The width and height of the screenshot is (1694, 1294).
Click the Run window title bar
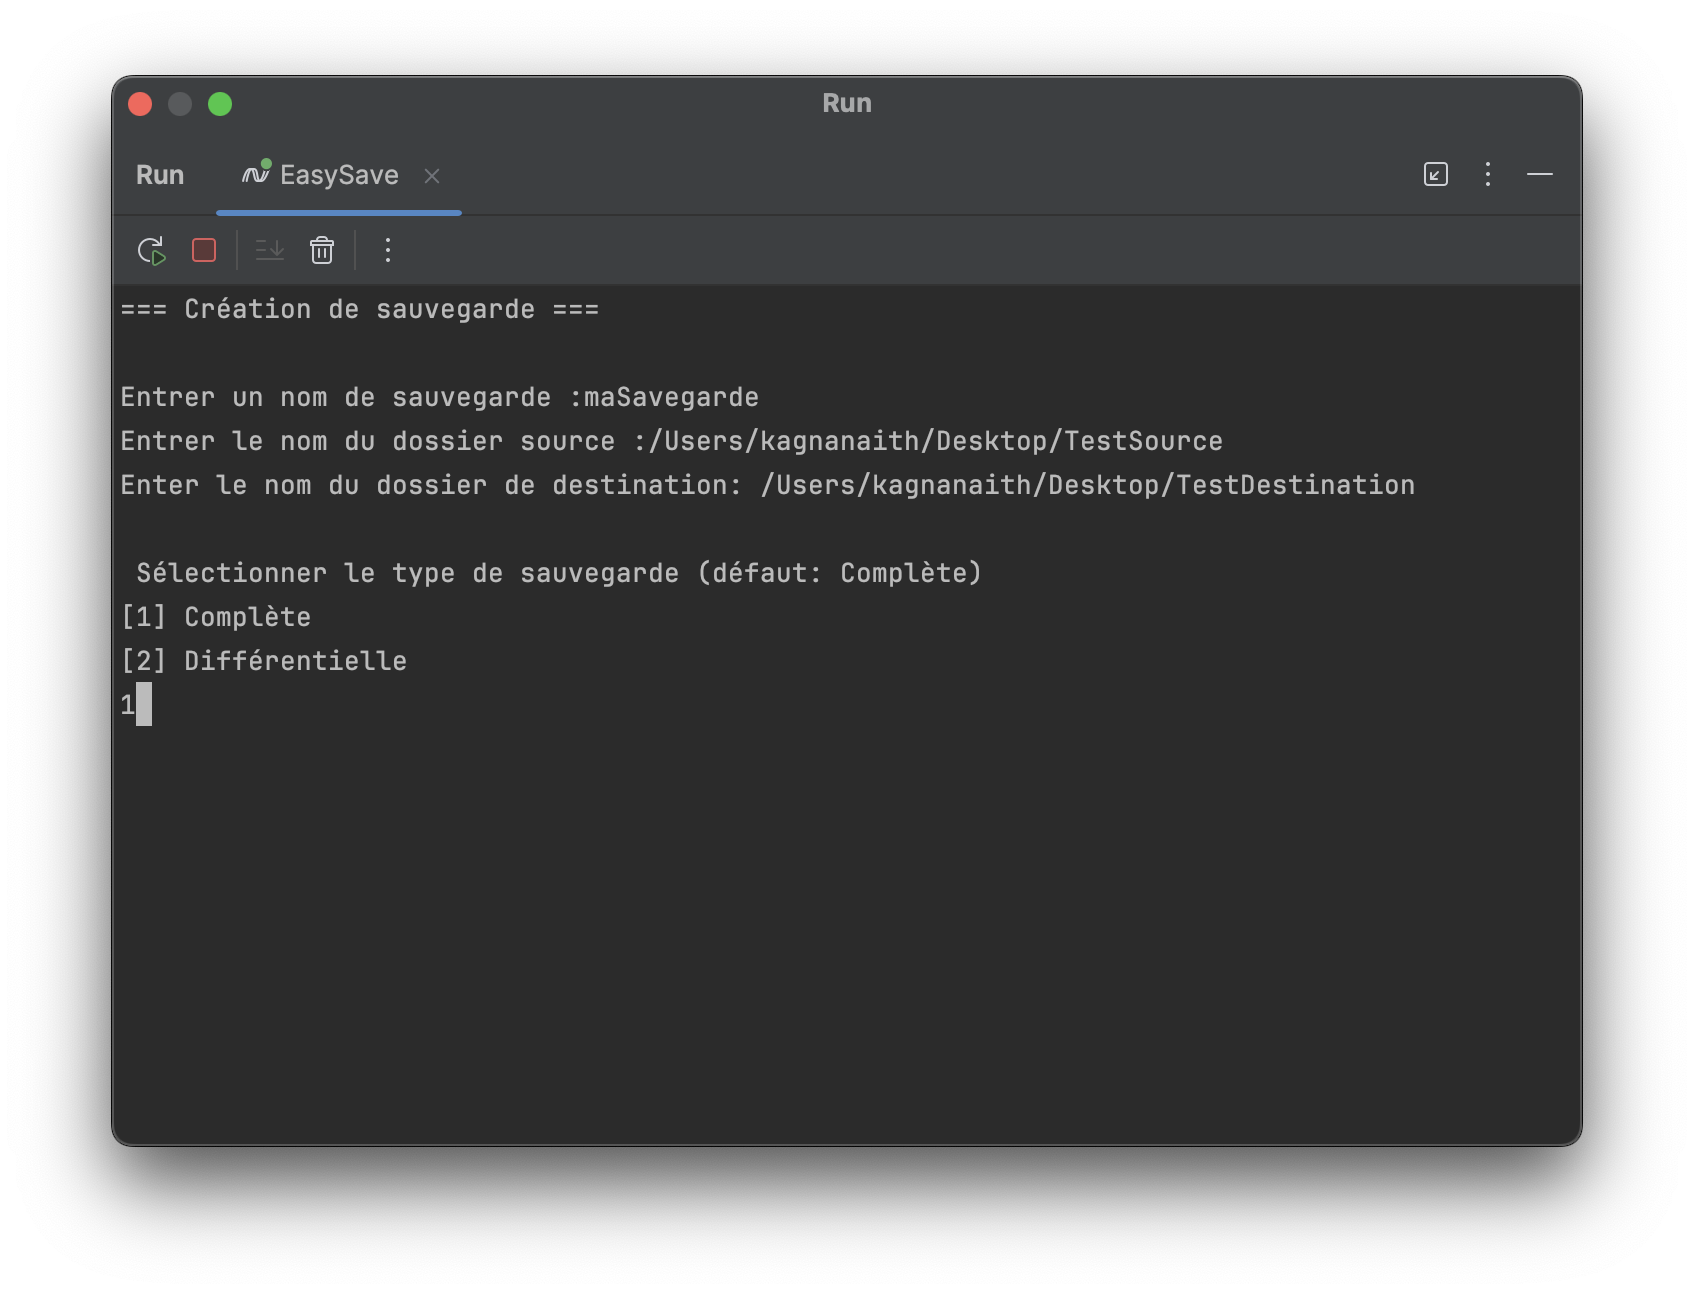click(x=846, y=102)
